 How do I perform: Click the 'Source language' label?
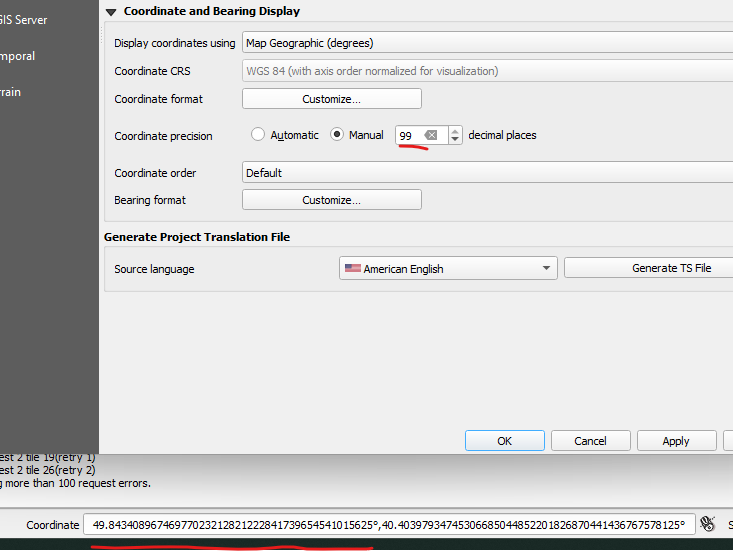click(x=154, y=269)
